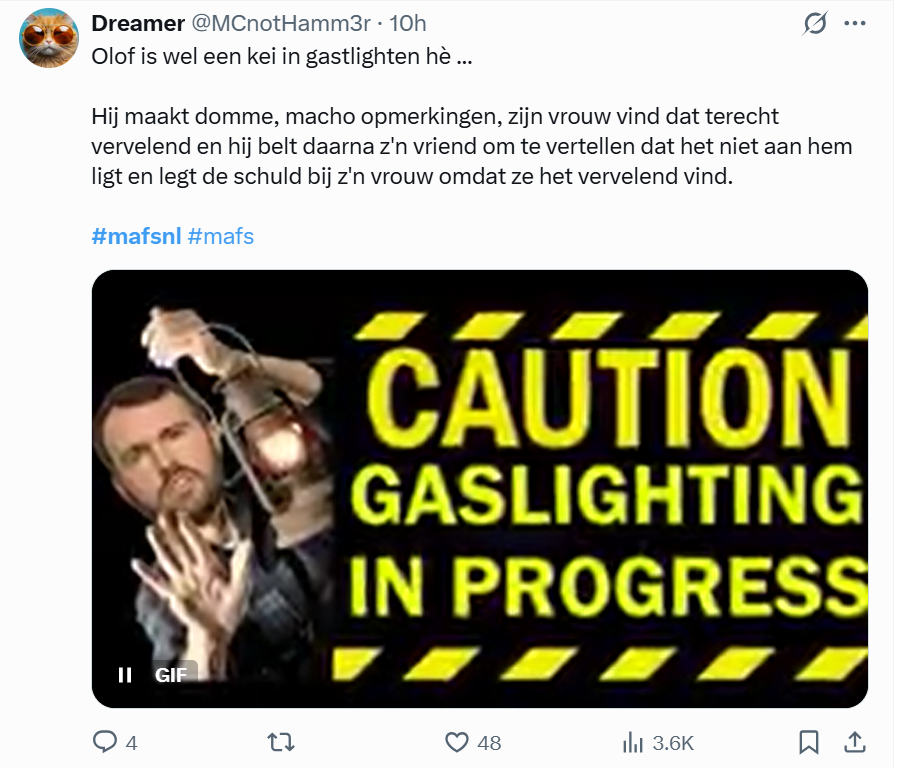This screenshot has width=901, height=768.
Task: Like the post with the heart icon
Action: (x=457, y=742)
